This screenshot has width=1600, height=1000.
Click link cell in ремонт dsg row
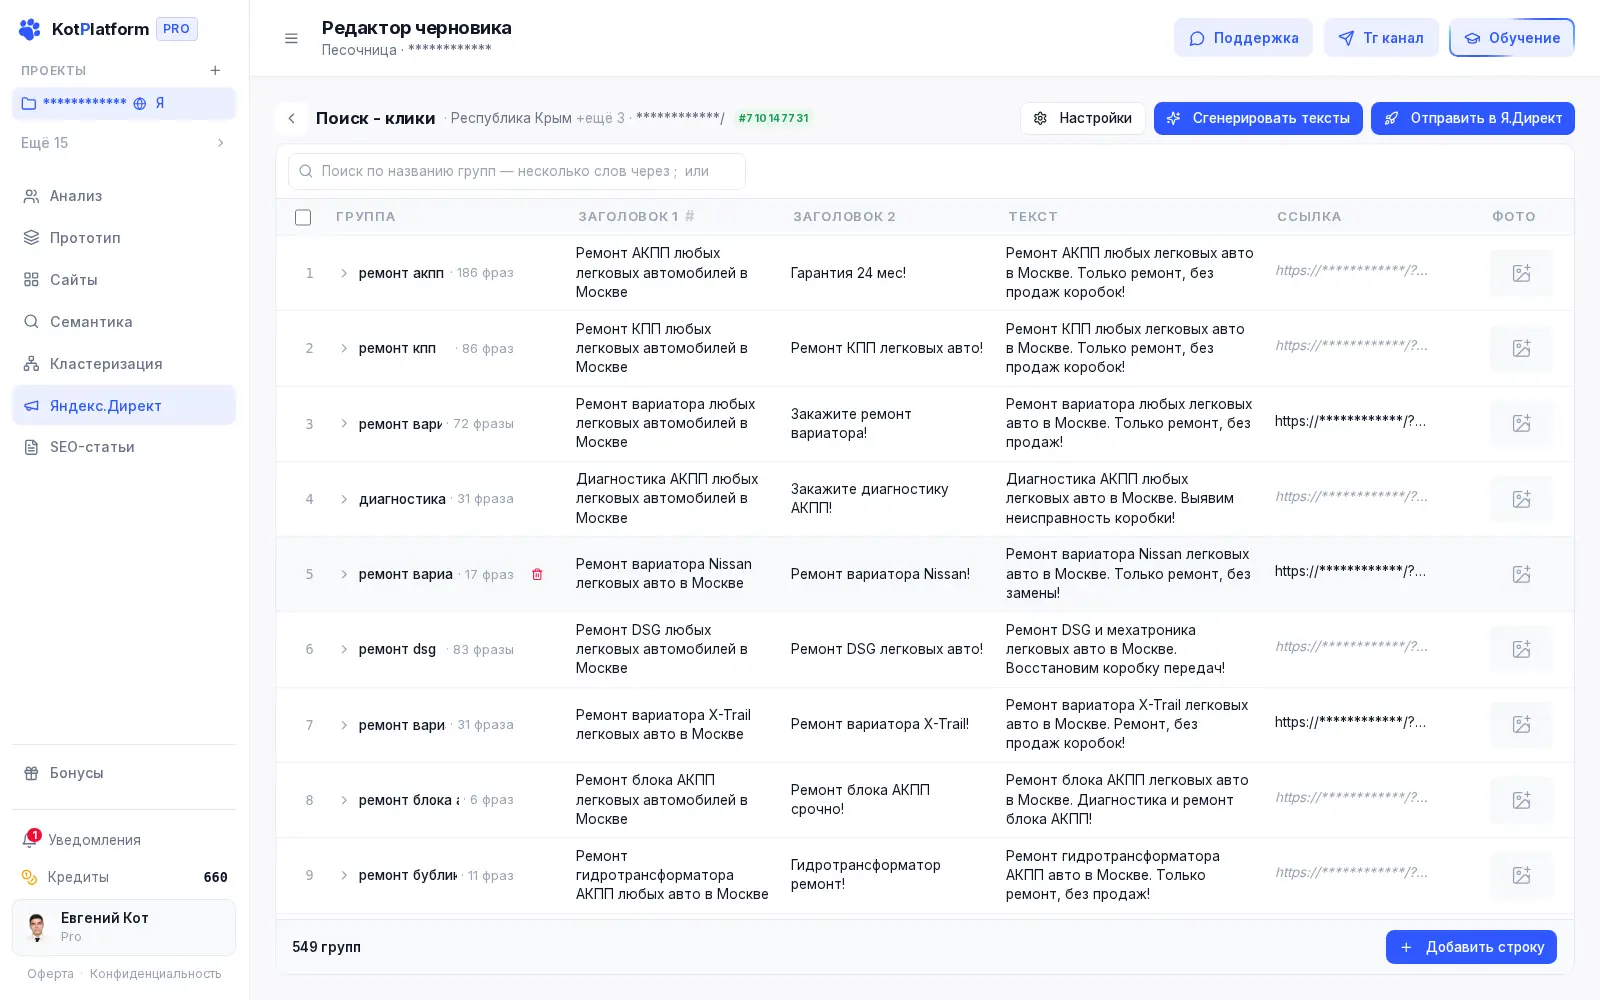[1352, 646]
